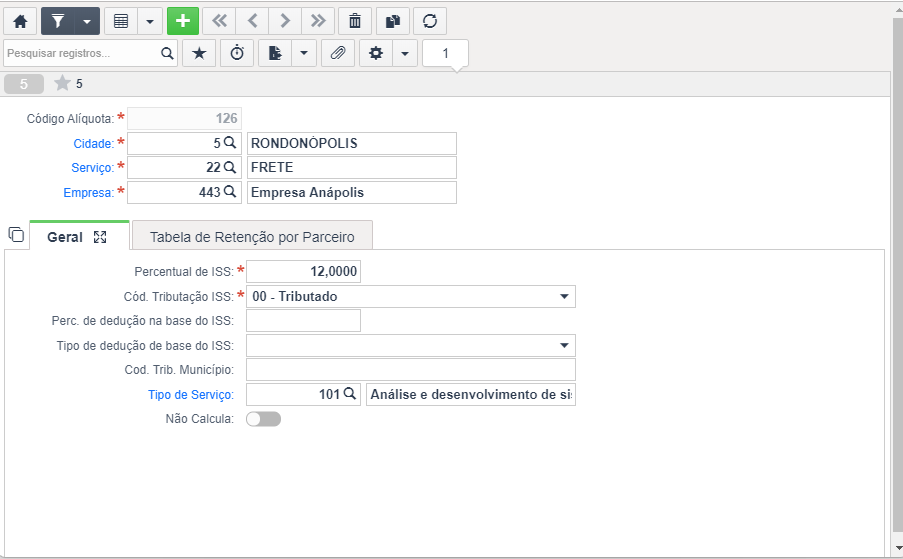This screenshot has width=903, height=559.
Task: Toggle the Não Calcula switch
Action: pos(263,419)
